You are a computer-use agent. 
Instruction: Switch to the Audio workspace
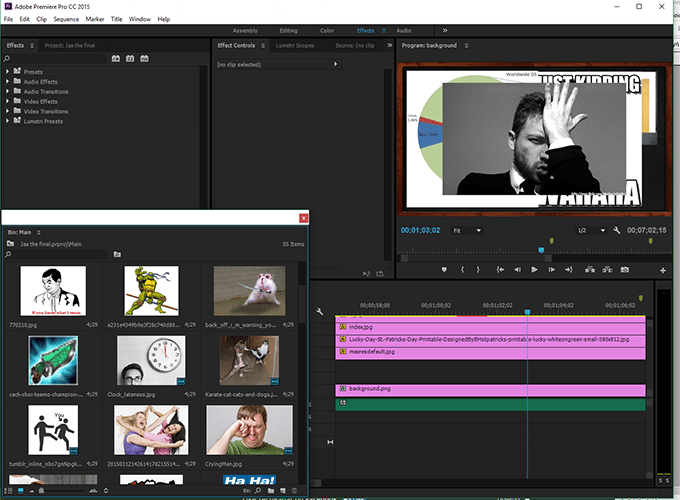coord(403,30)
